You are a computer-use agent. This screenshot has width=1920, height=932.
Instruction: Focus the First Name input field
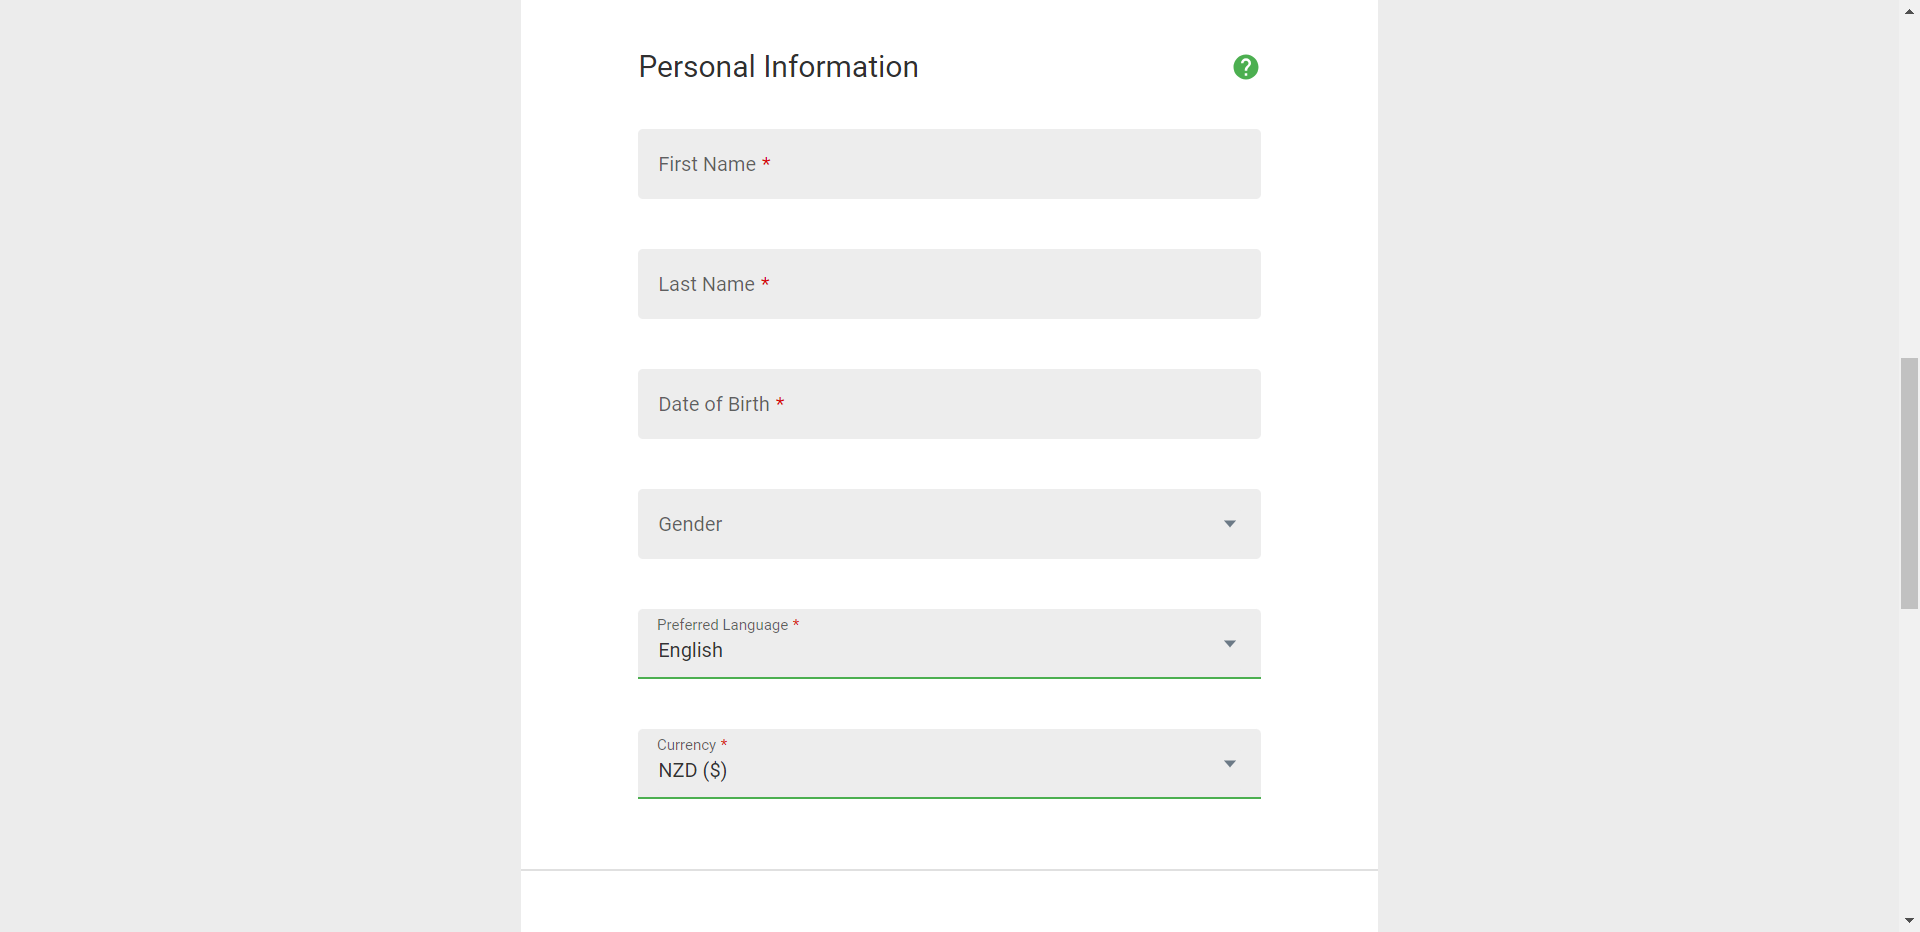tap(949, 164)
